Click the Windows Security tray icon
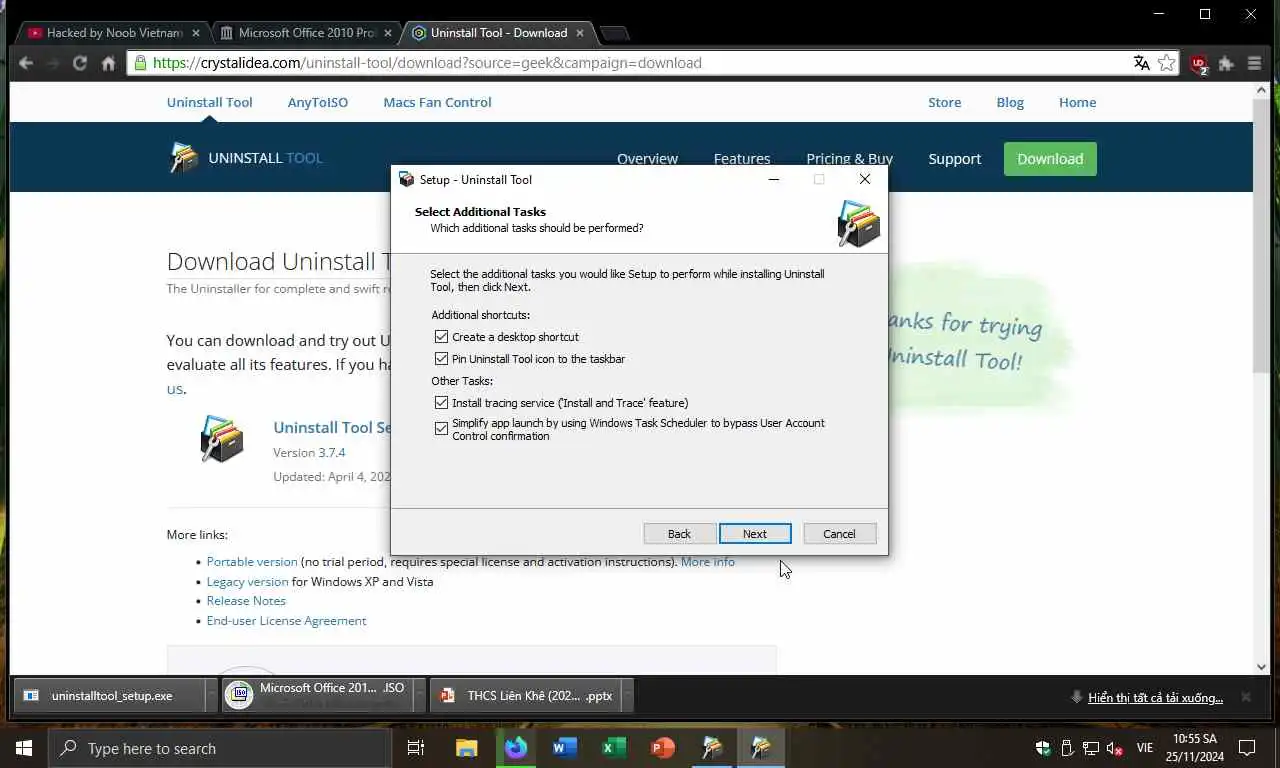Image resolution: width=1280 pixels, height=768 pixels. pos(1043,748)
